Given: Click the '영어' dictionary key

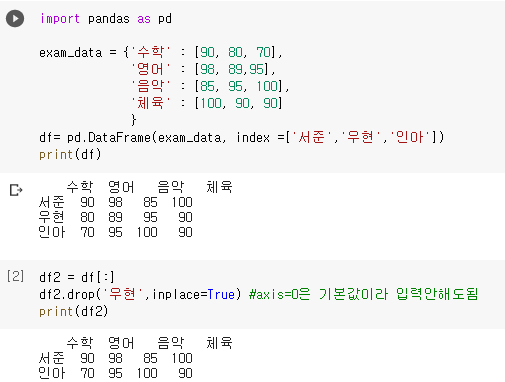Looking at the screenshot, I should point(151,69).
